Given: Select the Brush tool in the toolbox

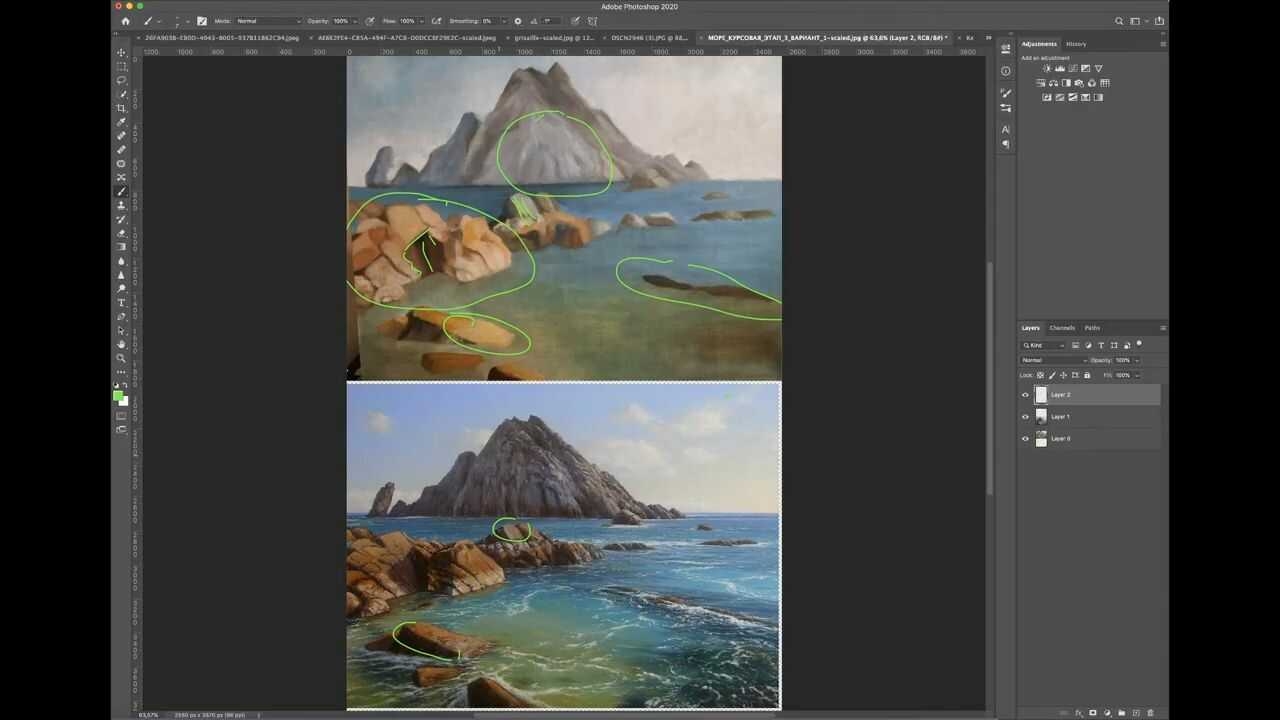Looking at the screenshot, I should pos(122,191).
